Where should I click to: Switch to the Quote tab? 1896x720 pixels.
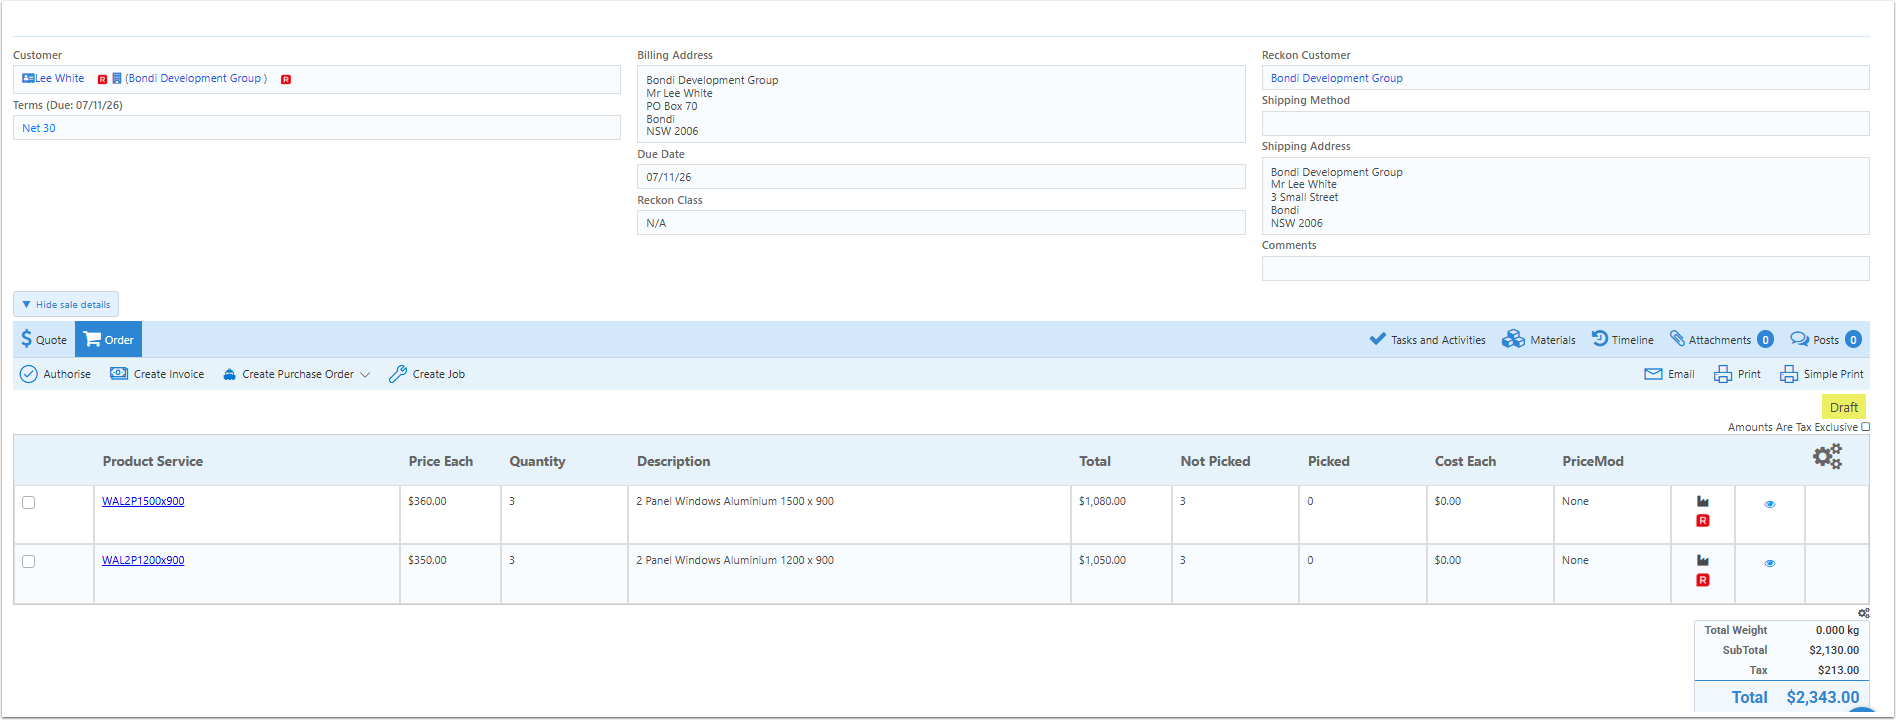[44, 339]
